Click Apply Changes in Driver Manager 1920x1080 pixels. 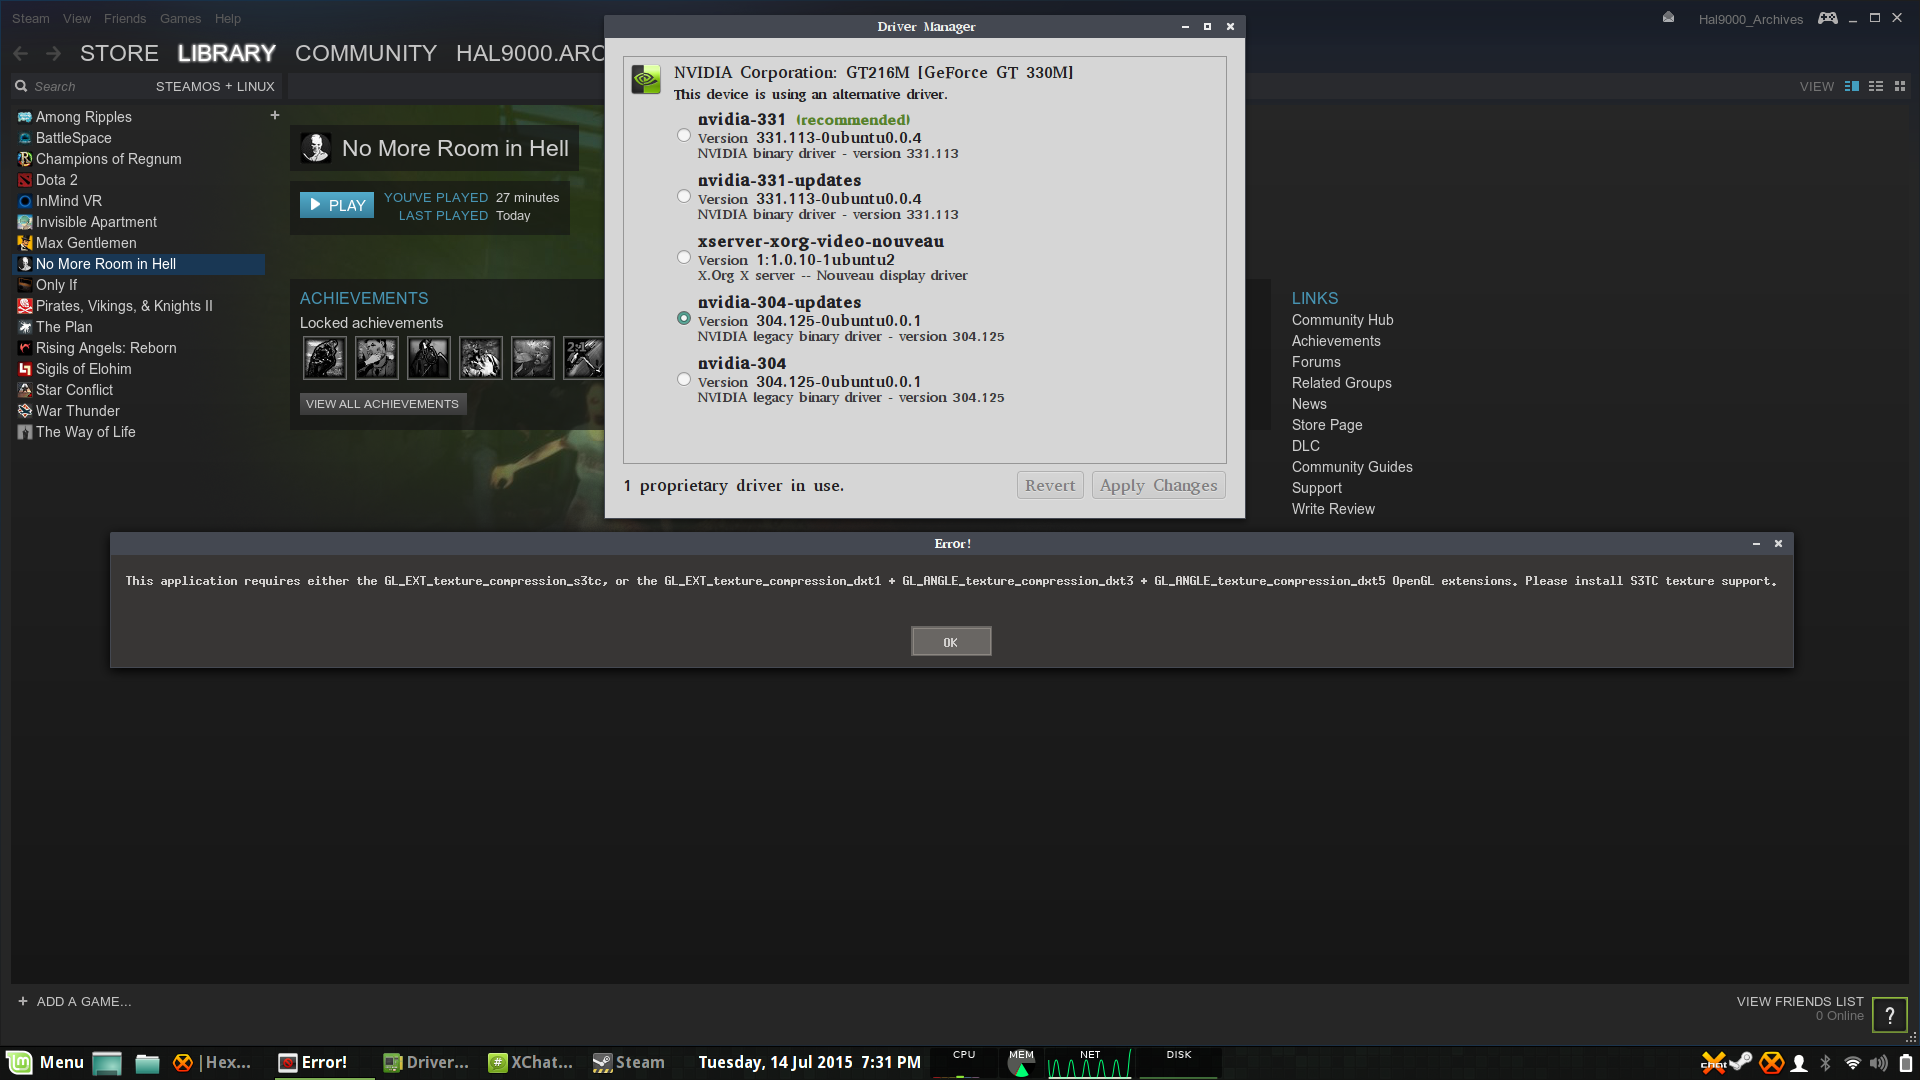click(x=1158, y=486)
